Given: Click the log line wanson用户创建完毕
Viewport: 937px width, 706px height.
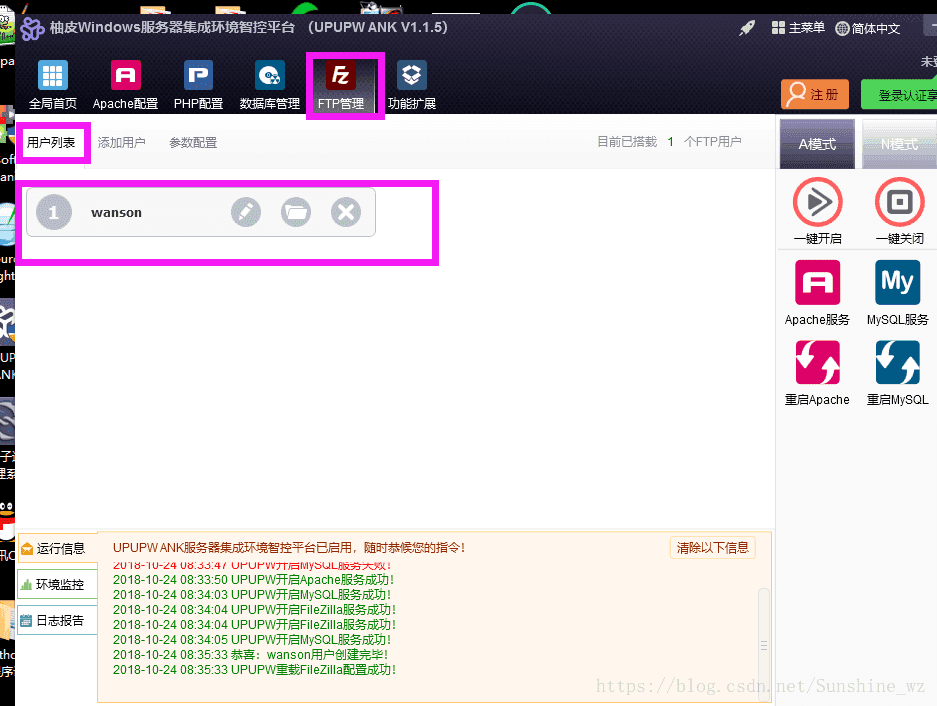Looking at the screenshot, I should point(251,655).
